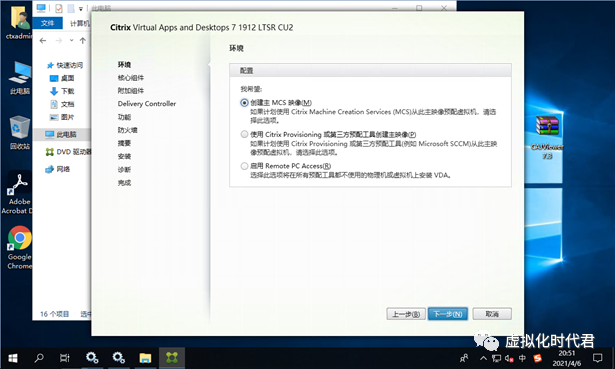
Task: Open the Google Chrome desktop icon
Action: point(19,247)
